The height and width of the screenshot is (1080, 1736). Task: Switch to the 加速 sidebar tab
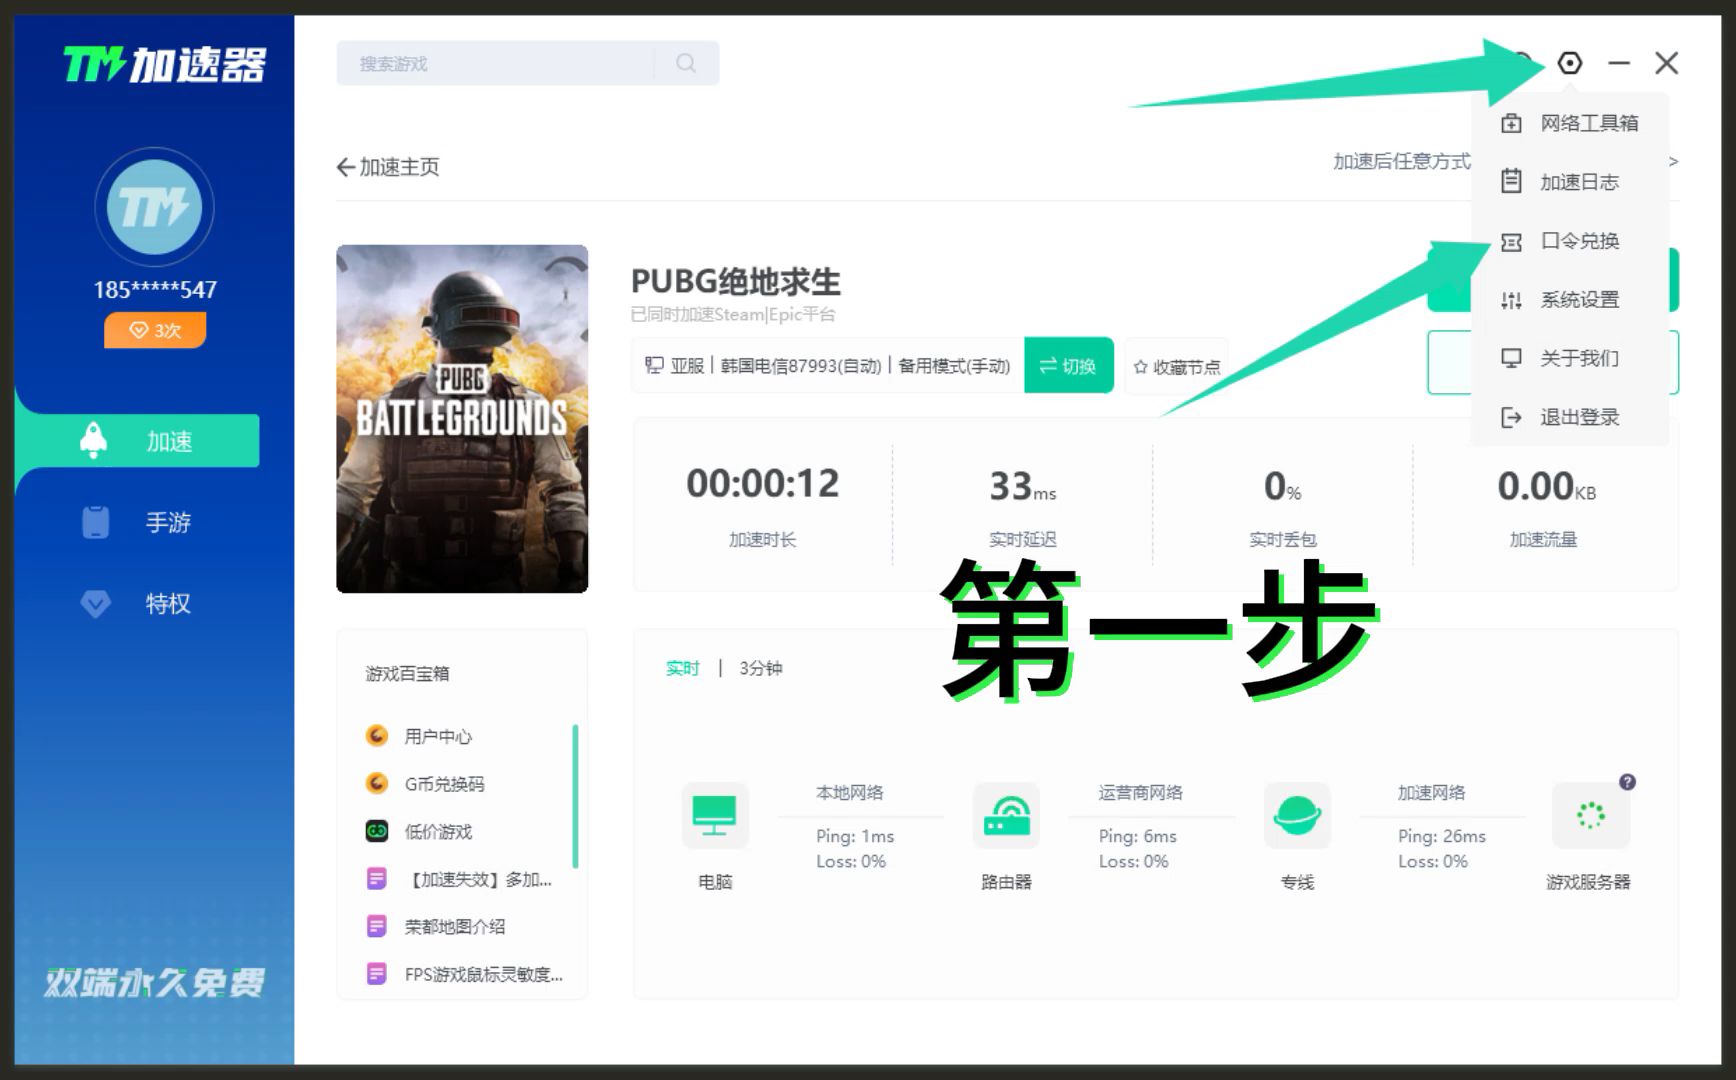coord(138,441)
